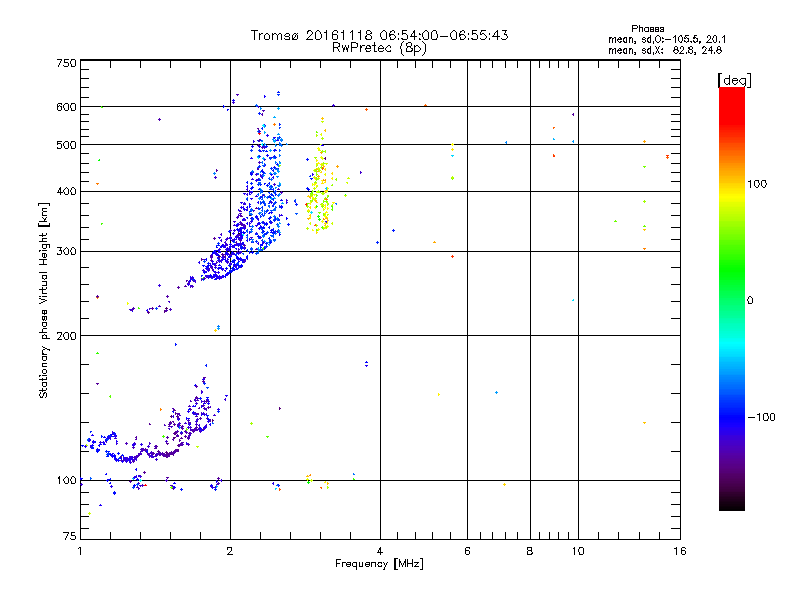The height and width of the screenshot is (600, 800).
Task: Click the 'RwPretec (8p)' subtitle
Action: pos(379,48)
